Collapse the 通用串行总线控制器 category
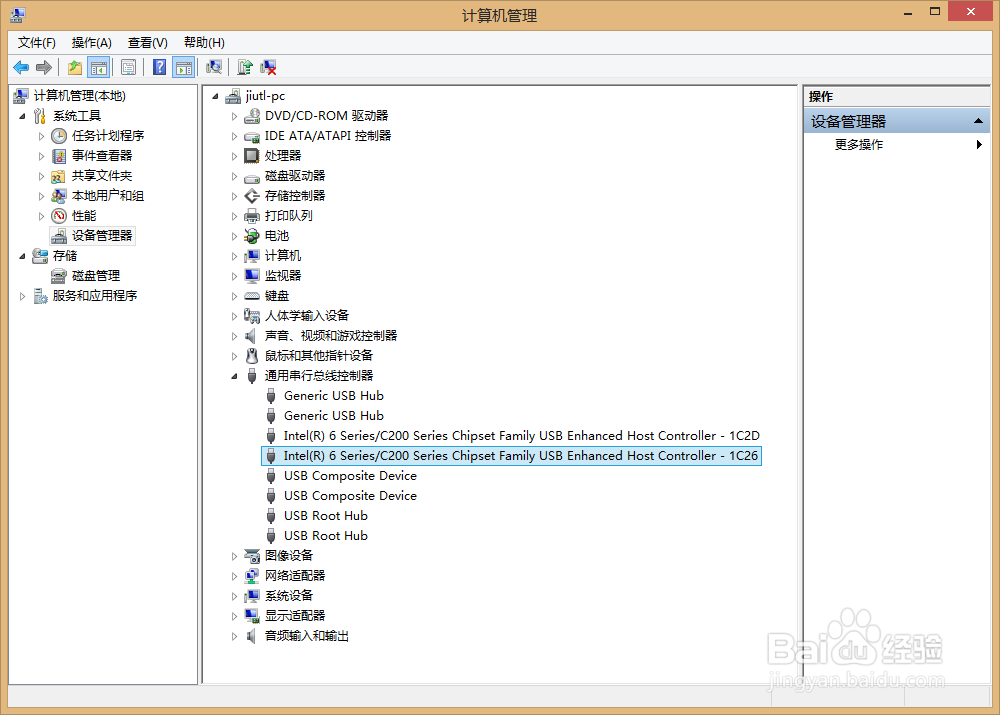Screen dimensions: 1000x715 click(x=233, y=375)
